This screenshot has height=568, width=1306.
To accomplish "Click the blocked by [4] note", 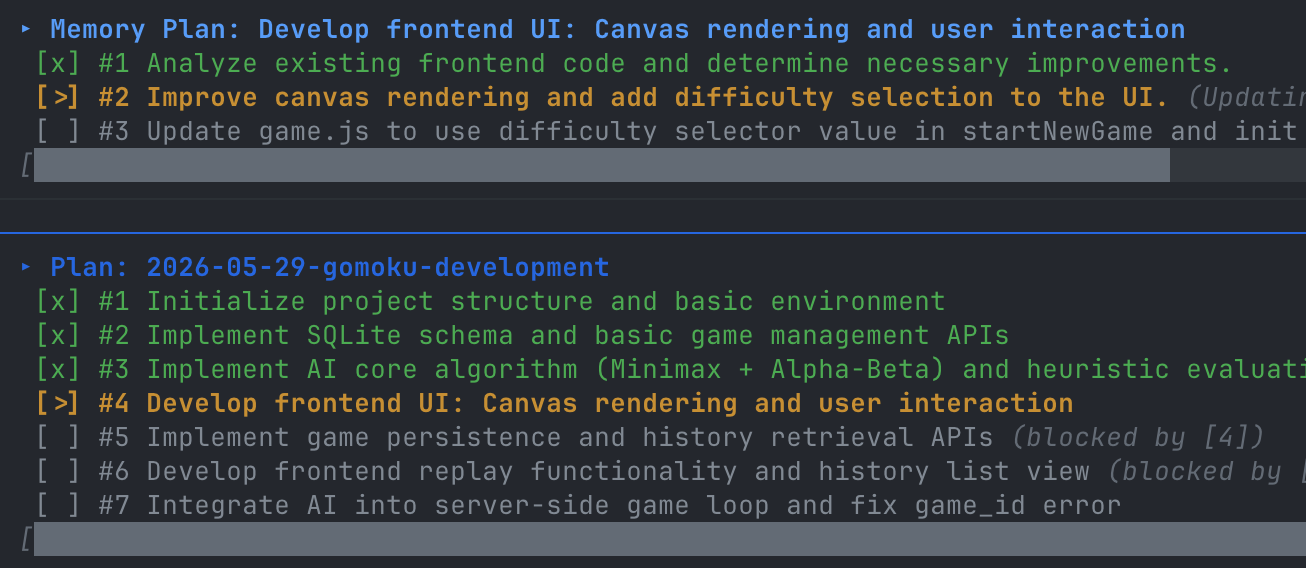I will (x=1138, y=438).
